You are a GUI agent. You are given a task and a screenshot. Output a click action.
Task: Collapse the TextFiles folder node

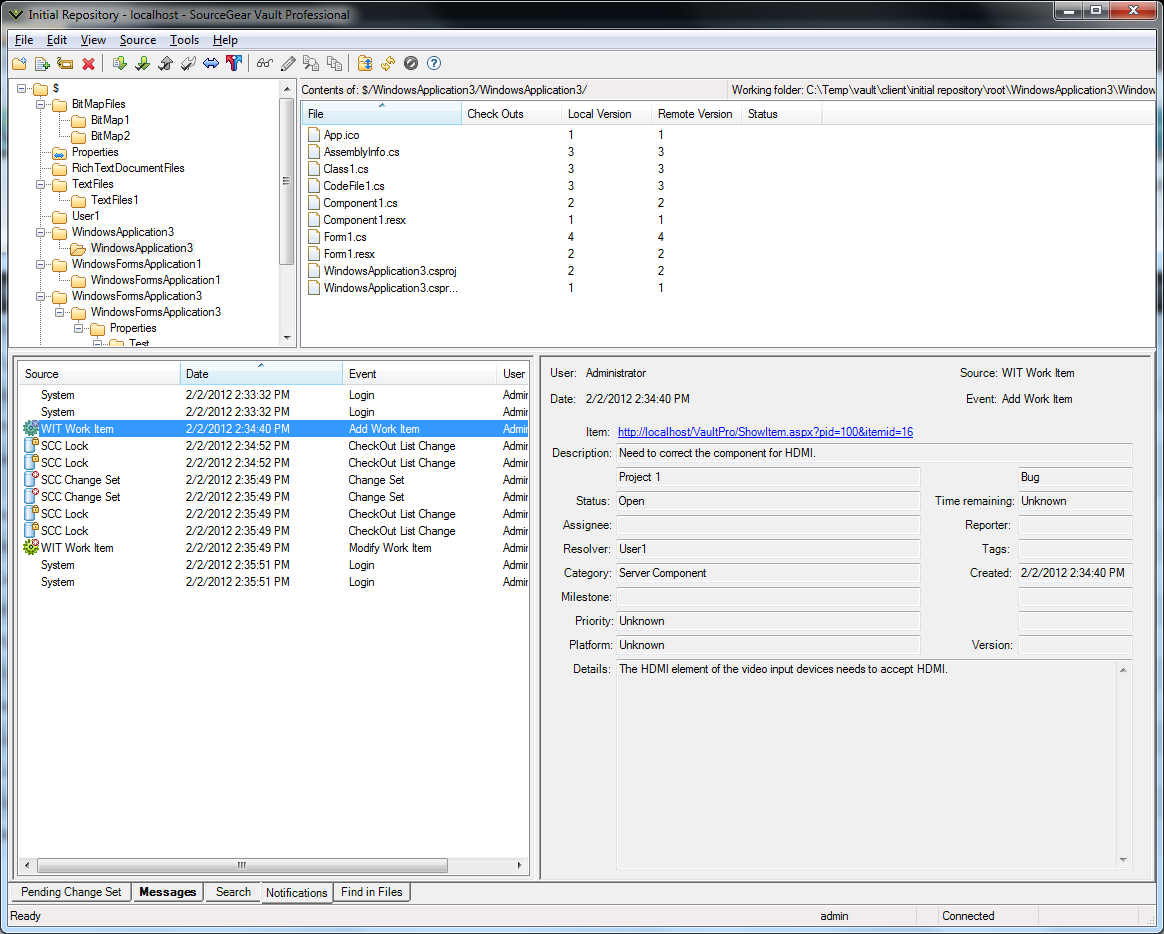click(41, 184)
